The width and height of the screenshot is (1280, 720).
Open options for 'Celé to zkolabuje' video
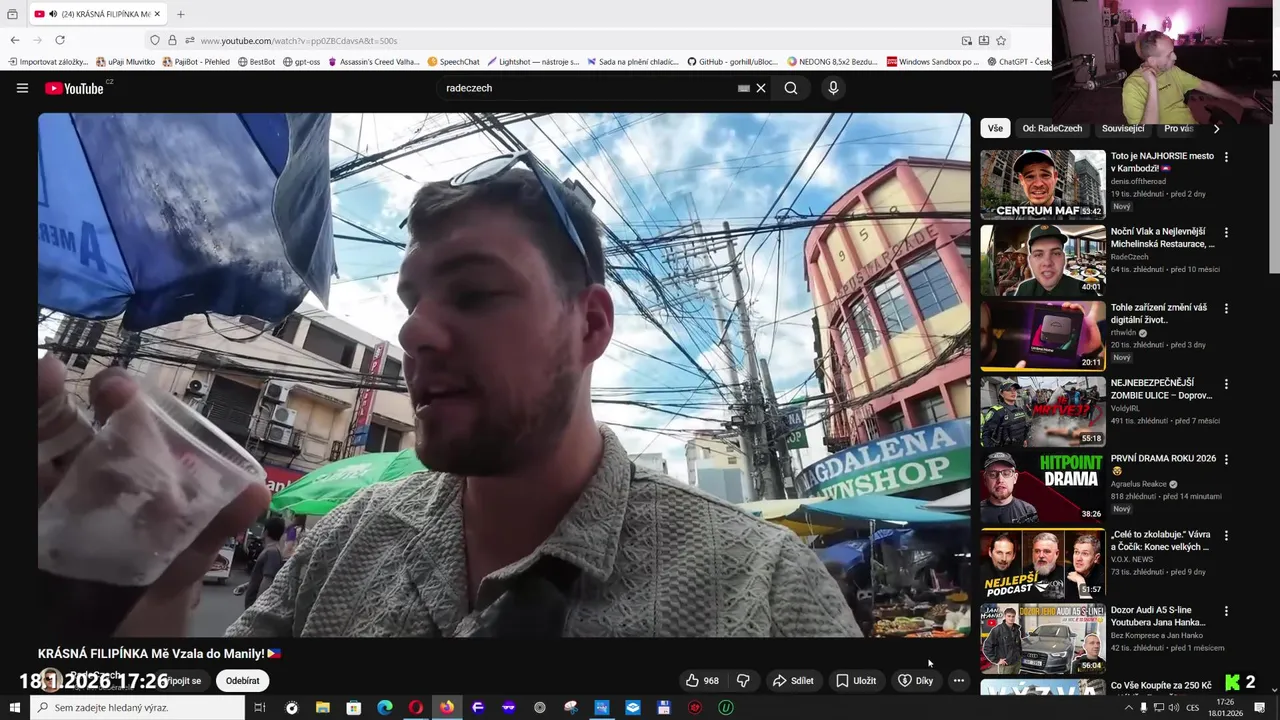(1226, 535)
